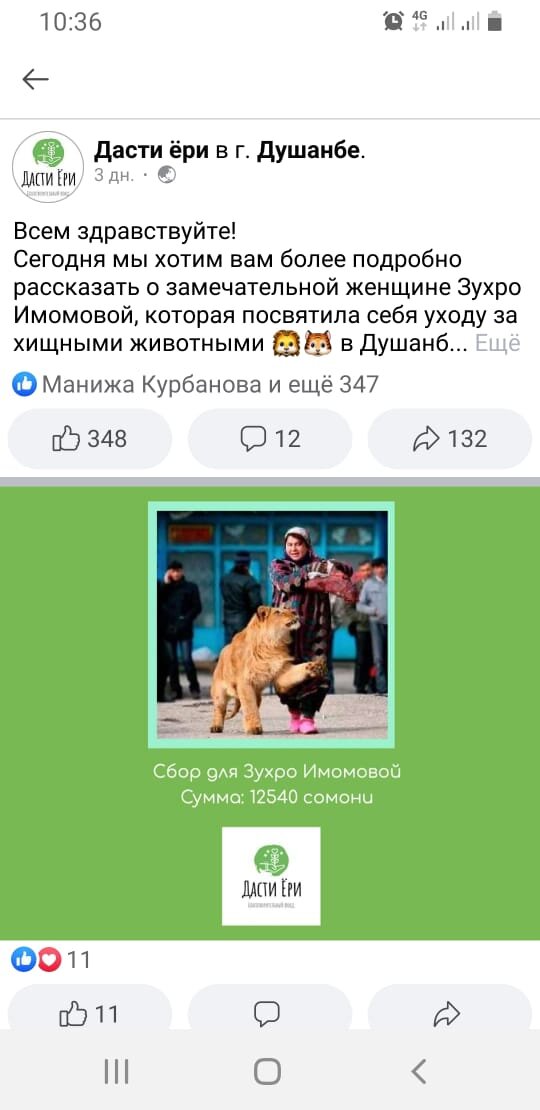
Task: Share the post with 132 shares
Action: (x=450, y=439)
